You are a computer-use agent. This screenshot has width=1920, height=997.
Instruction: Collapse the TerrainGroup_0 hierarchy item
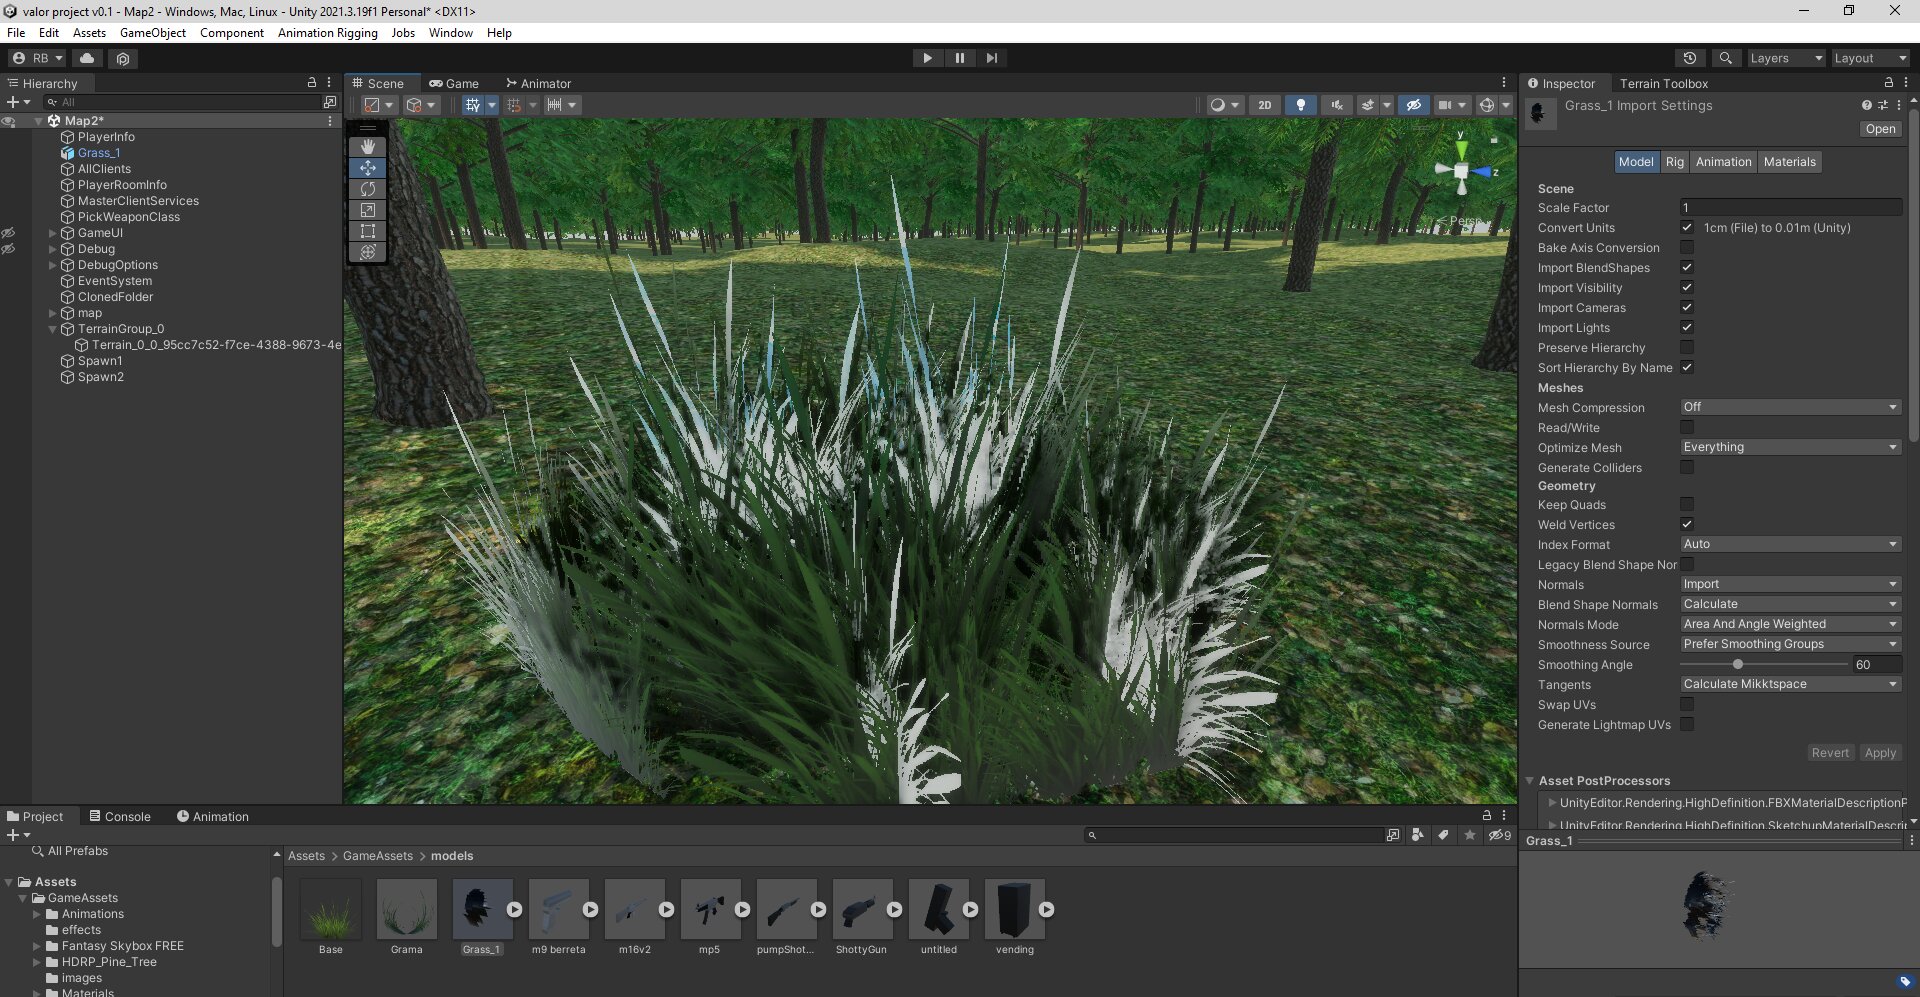52,329
